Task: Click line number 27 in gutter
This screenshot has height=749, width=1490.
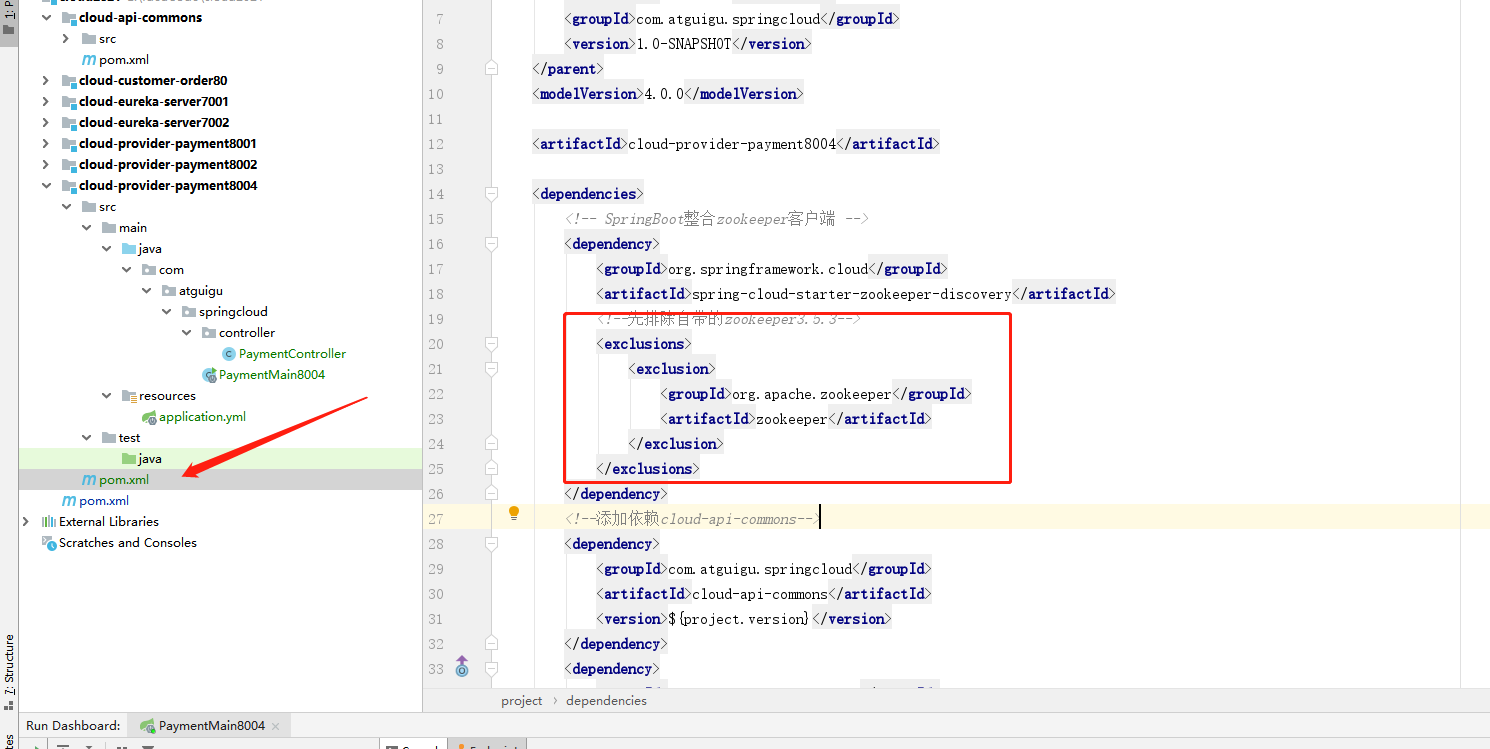Action: click(435, 519)
